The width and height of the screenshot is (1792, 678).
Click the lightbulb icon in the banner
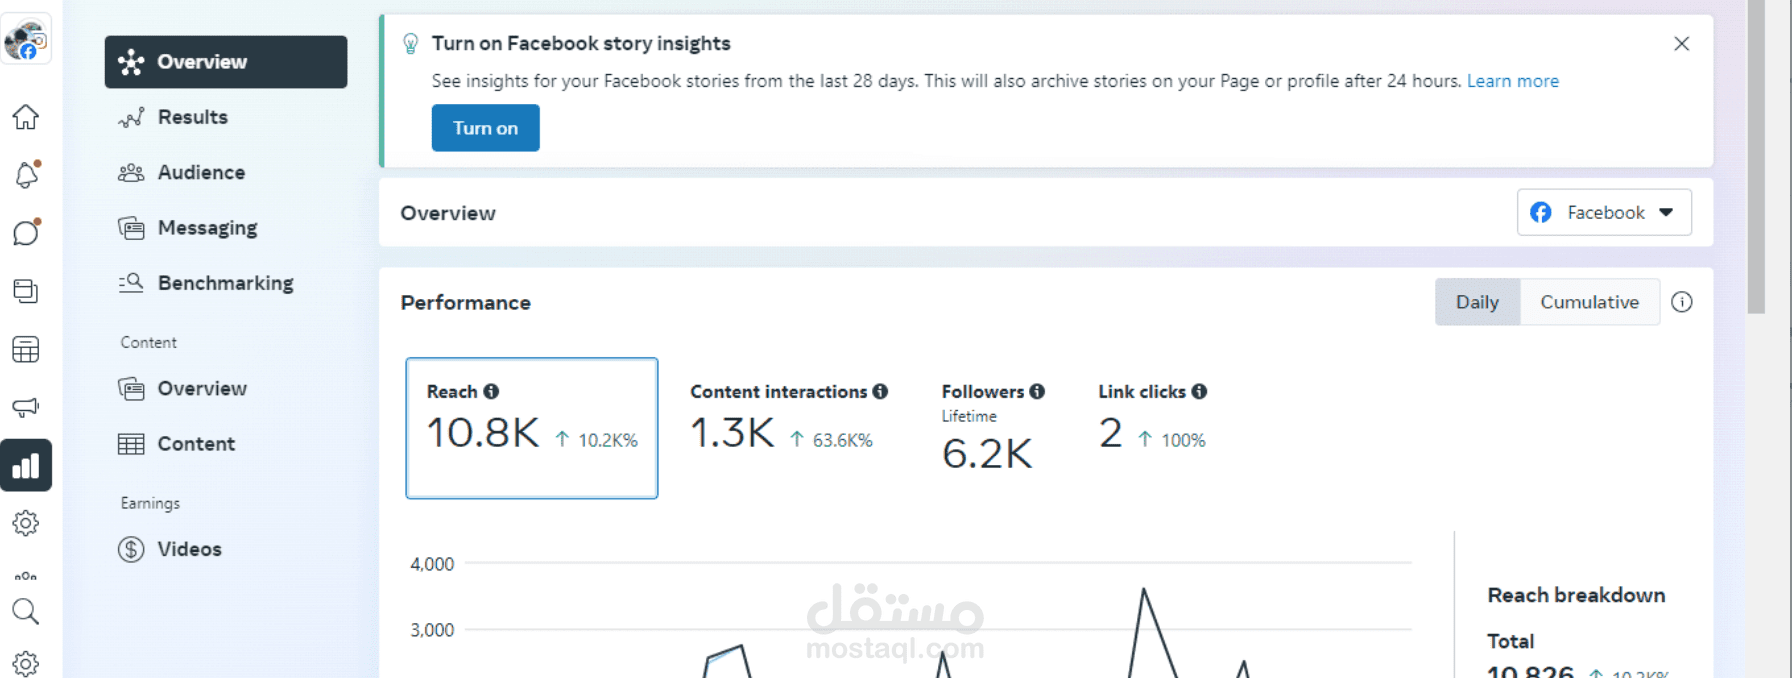[x=410, y=44]
